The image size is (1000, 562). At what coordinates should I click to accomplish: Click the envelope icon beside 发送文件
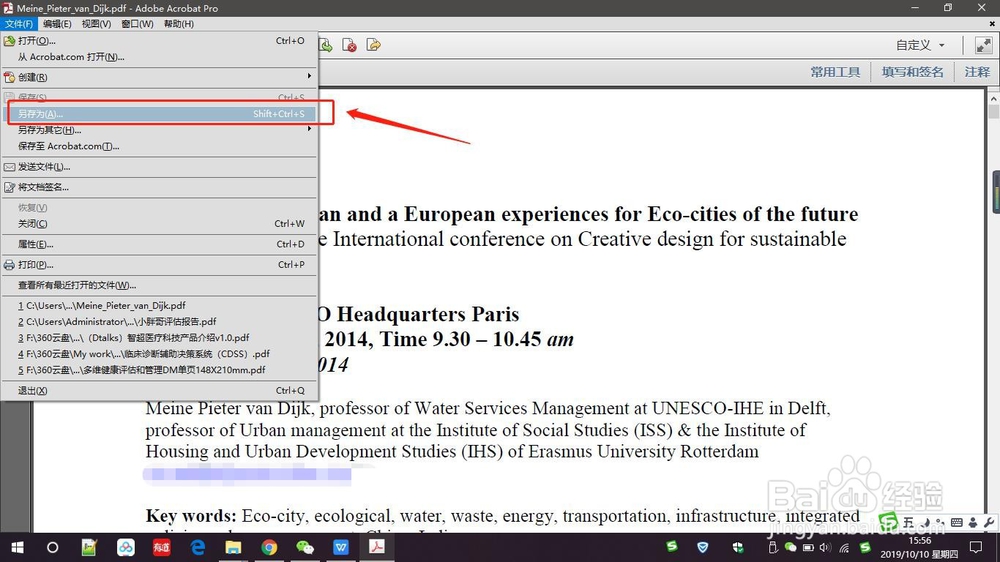point(10,167)
